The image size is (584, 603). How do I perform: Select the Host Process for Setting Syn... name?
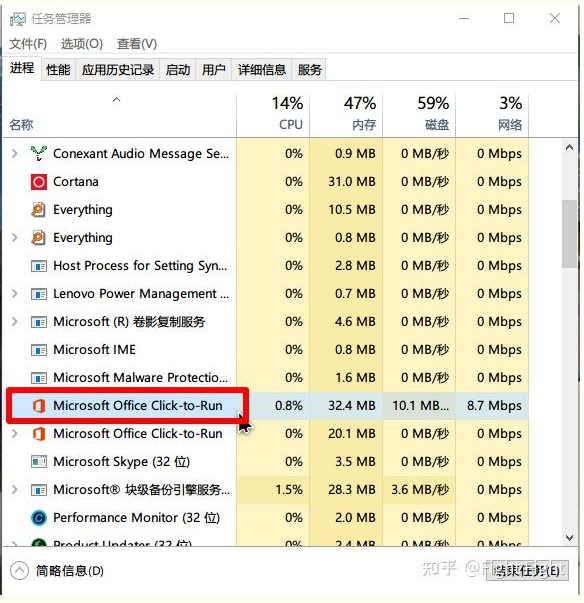[x=140, y=266]
